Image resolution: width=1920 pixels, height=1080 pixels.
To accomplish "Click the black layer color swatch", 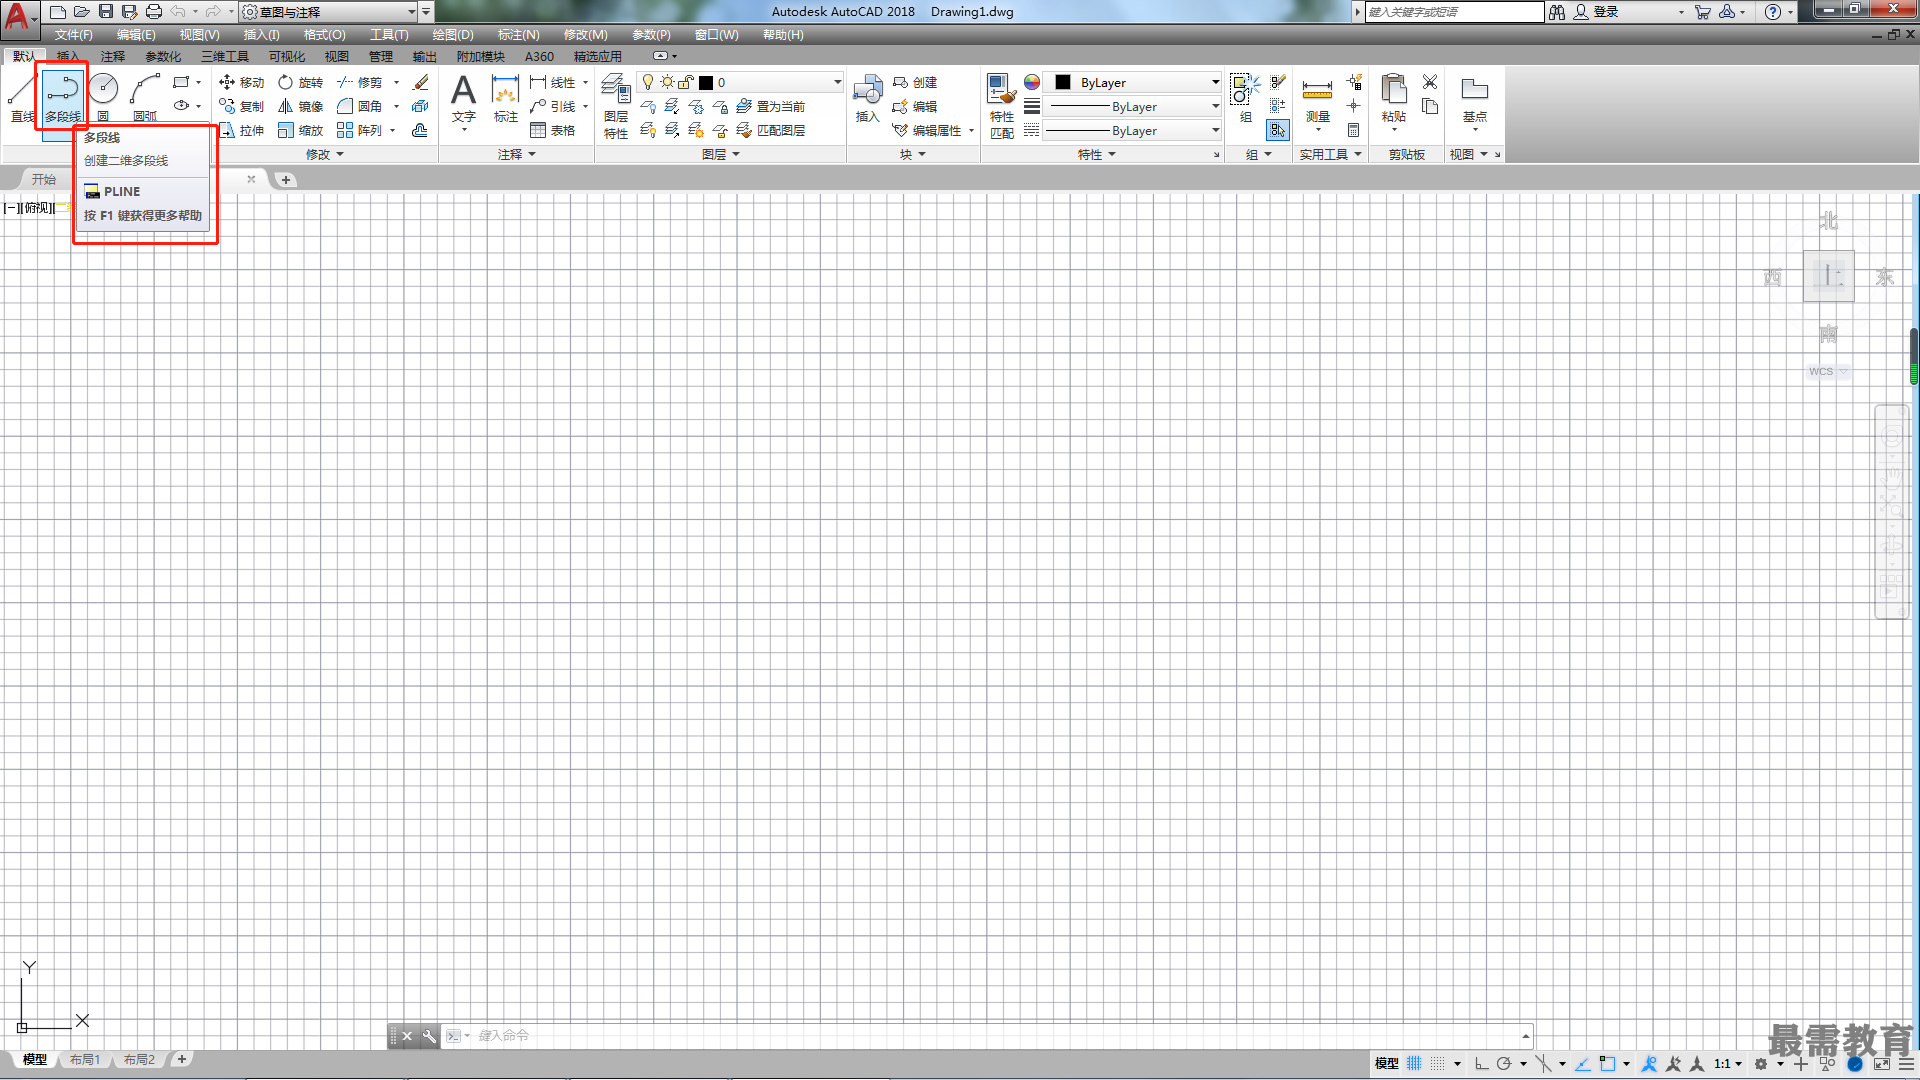I will (x=706, y=82).
